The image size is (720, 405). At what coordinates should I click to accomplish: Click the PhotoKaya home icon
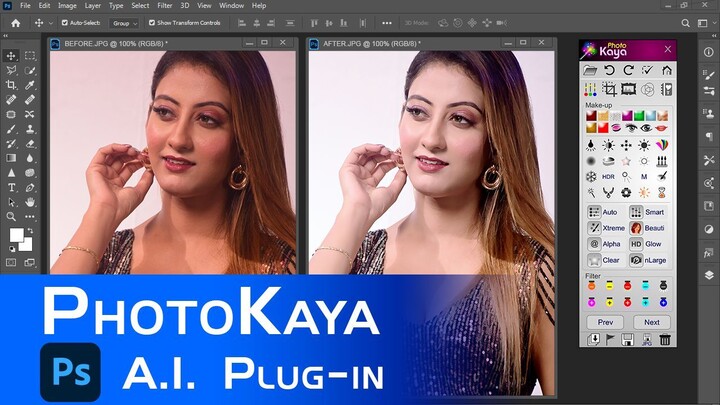pos(667,70)
